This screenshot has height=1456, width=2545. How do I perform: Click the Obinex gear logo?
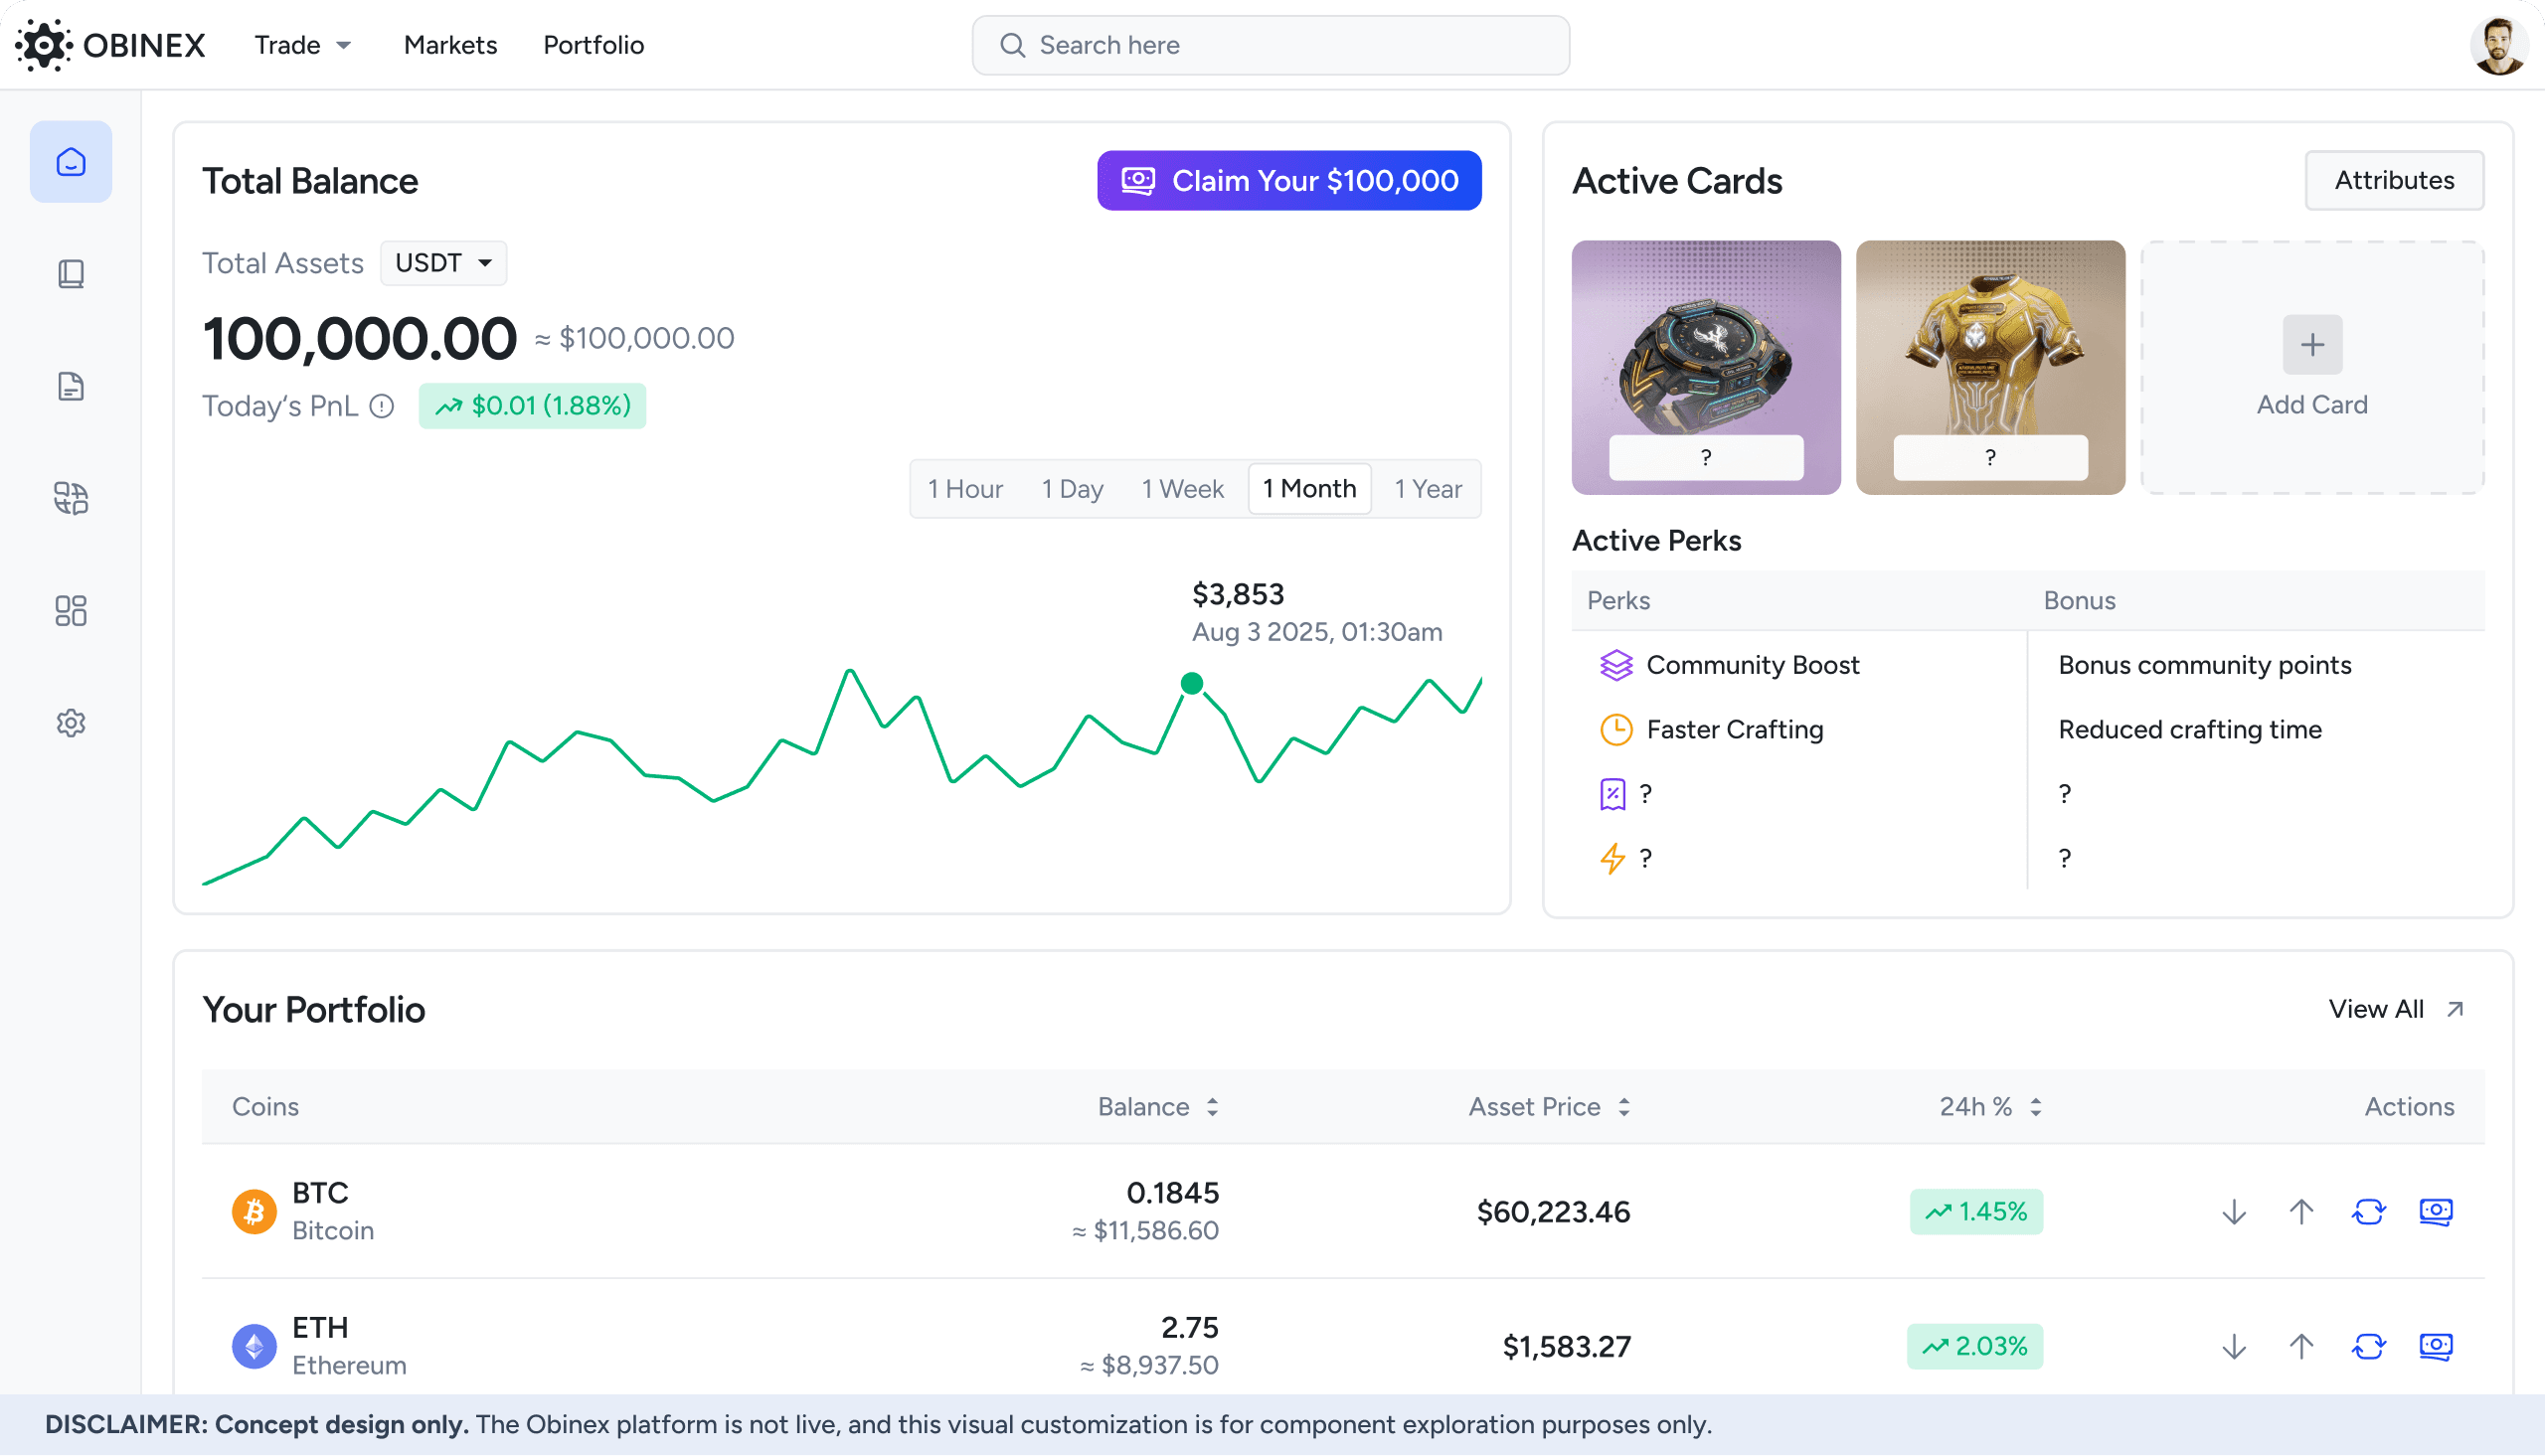click(43, 45)
